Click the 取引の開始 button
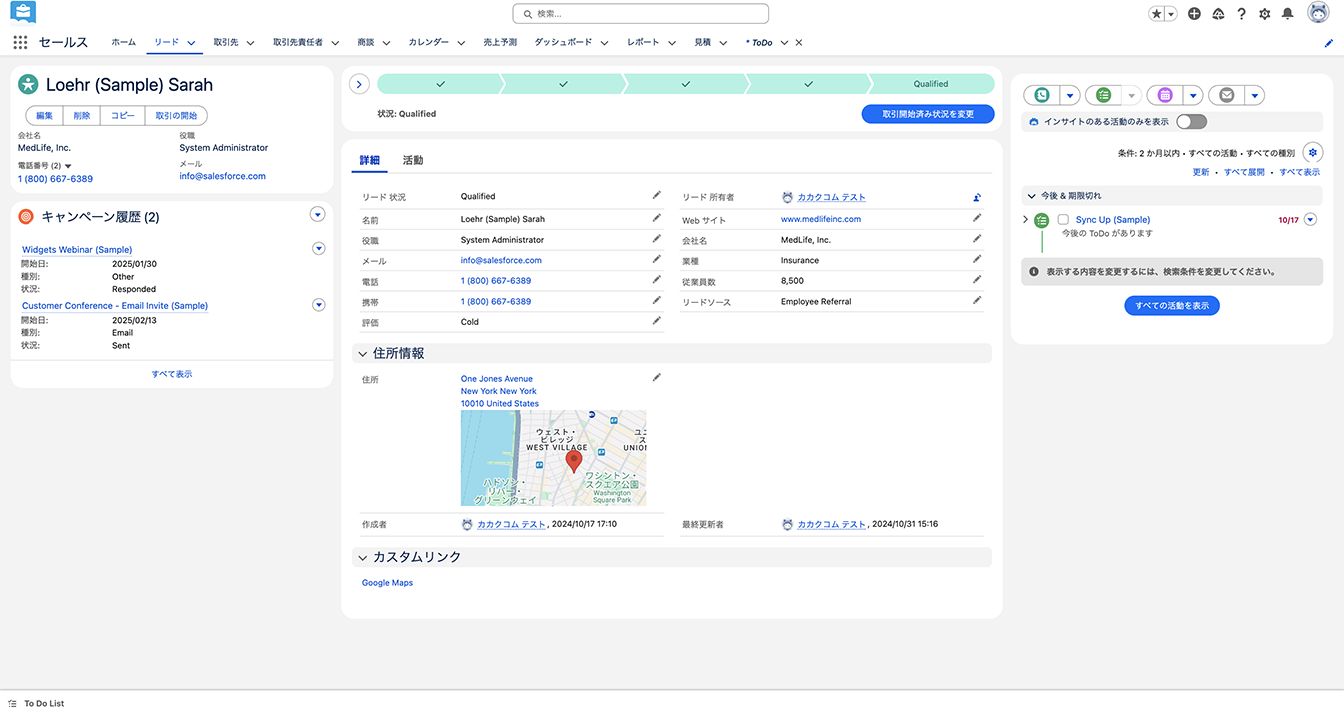The image size is (1344, 716). (x=176, y=116)
